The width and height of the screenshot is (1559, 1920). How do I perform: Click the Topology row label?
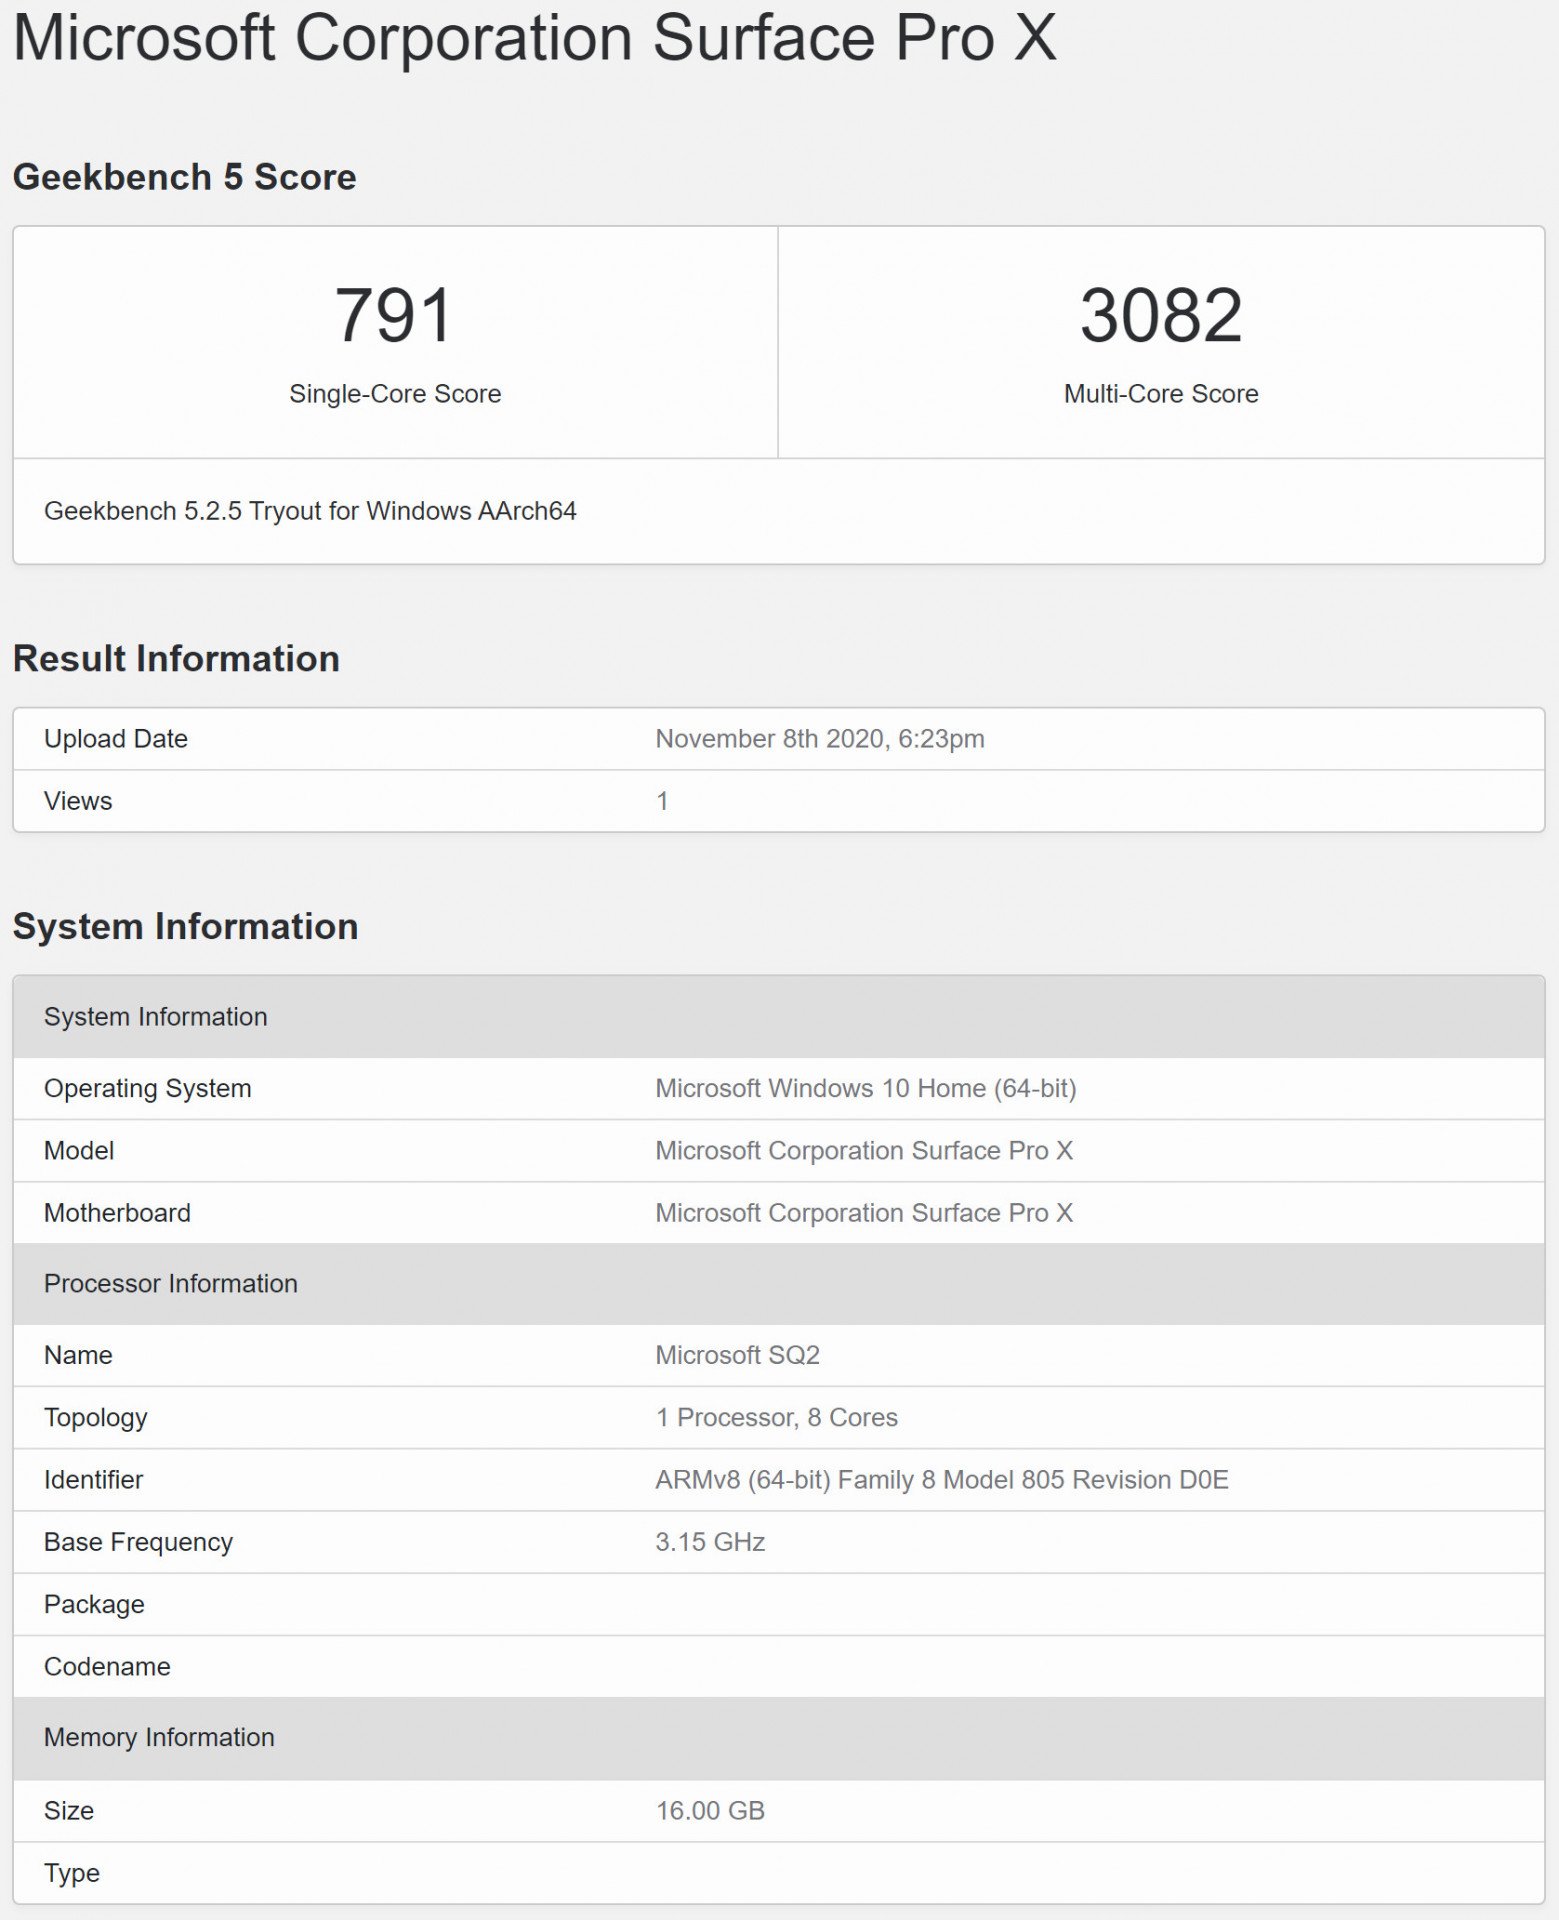click(x=96, y=1418)
